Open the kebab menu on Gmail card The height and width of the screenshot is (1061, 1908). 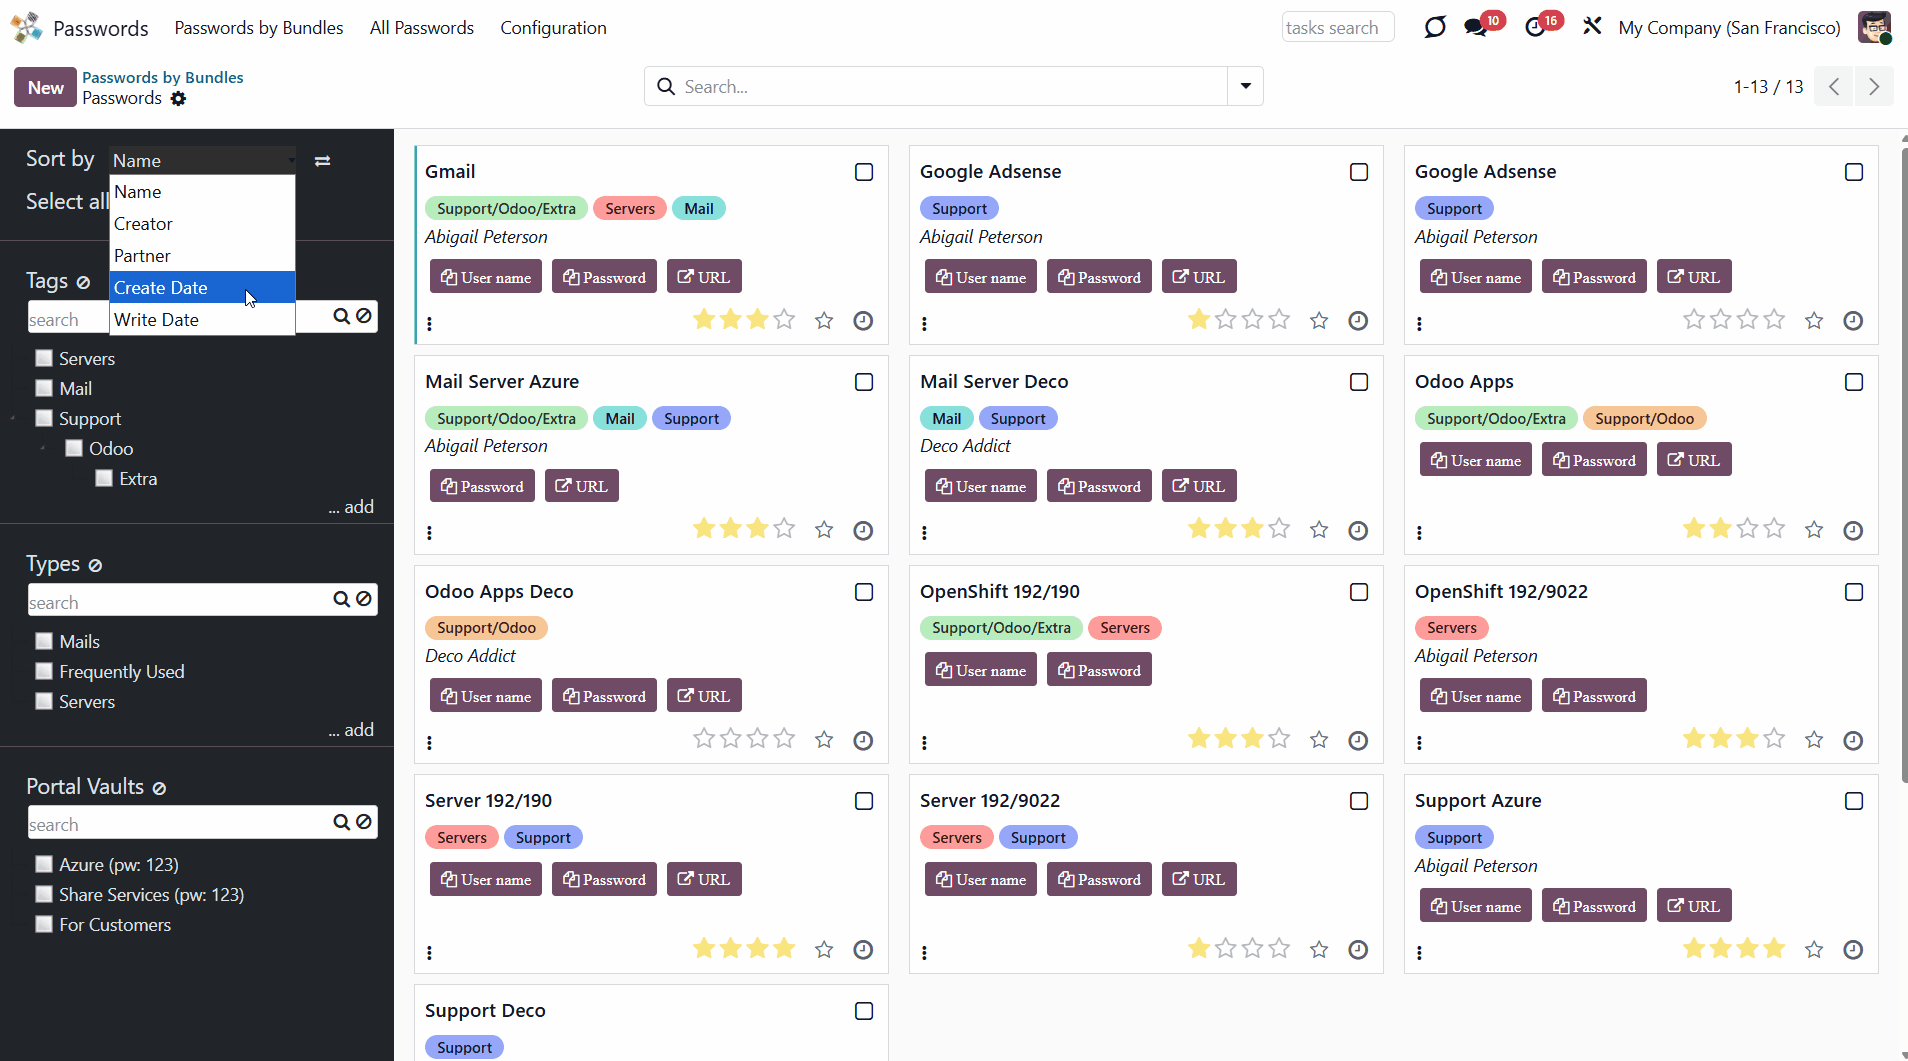pos(430,323)
